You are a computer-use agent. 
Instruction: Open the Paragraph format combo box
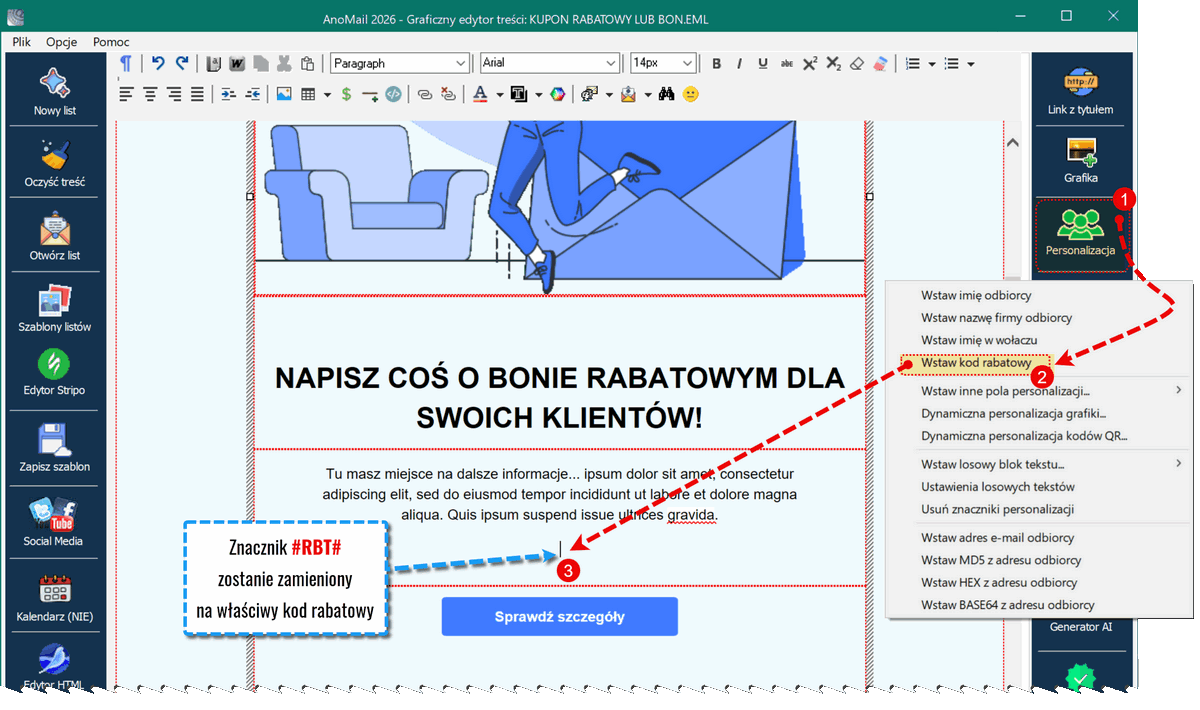(400, 63)
